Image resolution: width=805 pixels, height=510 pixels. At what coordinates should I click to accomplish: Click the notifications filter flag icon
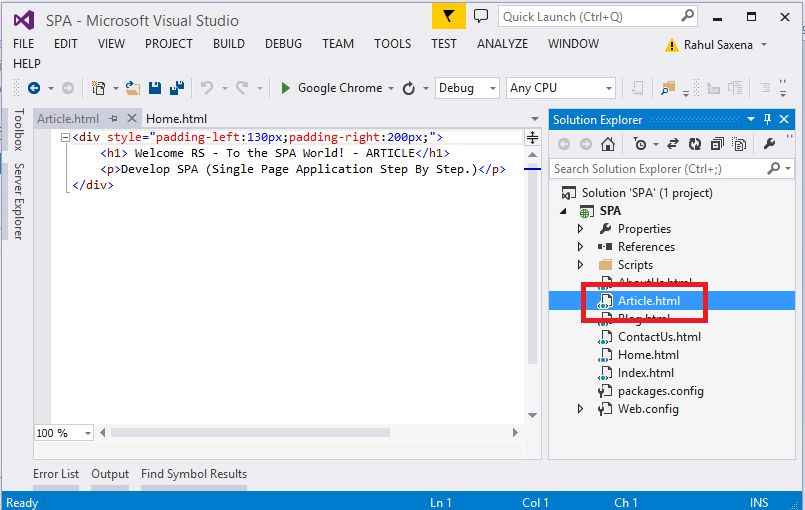(x=449, y=16)
